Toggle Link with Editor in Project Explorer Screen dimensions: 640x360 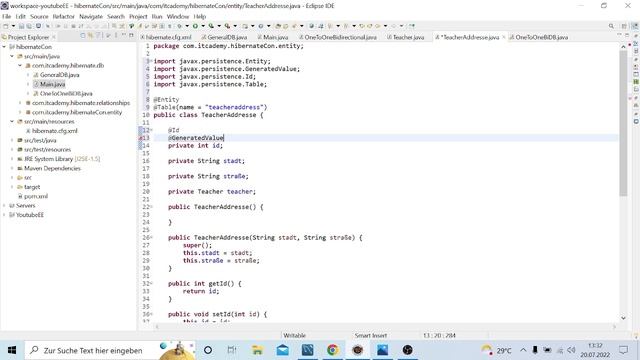pos(91,36)
